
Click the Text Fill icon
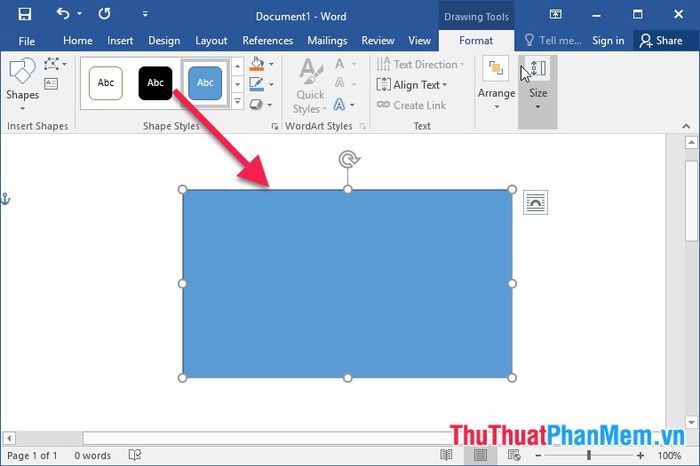340,64
